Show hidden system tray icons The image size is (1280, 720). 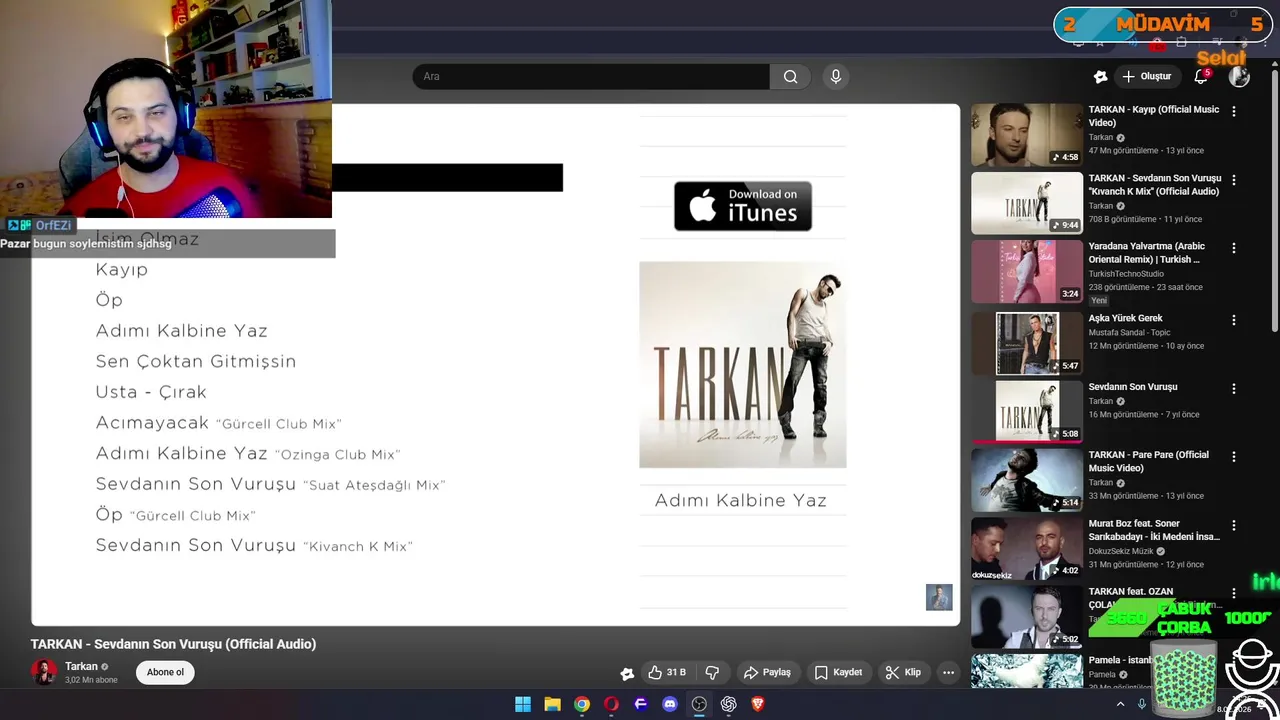click(x=1120, y=704)
